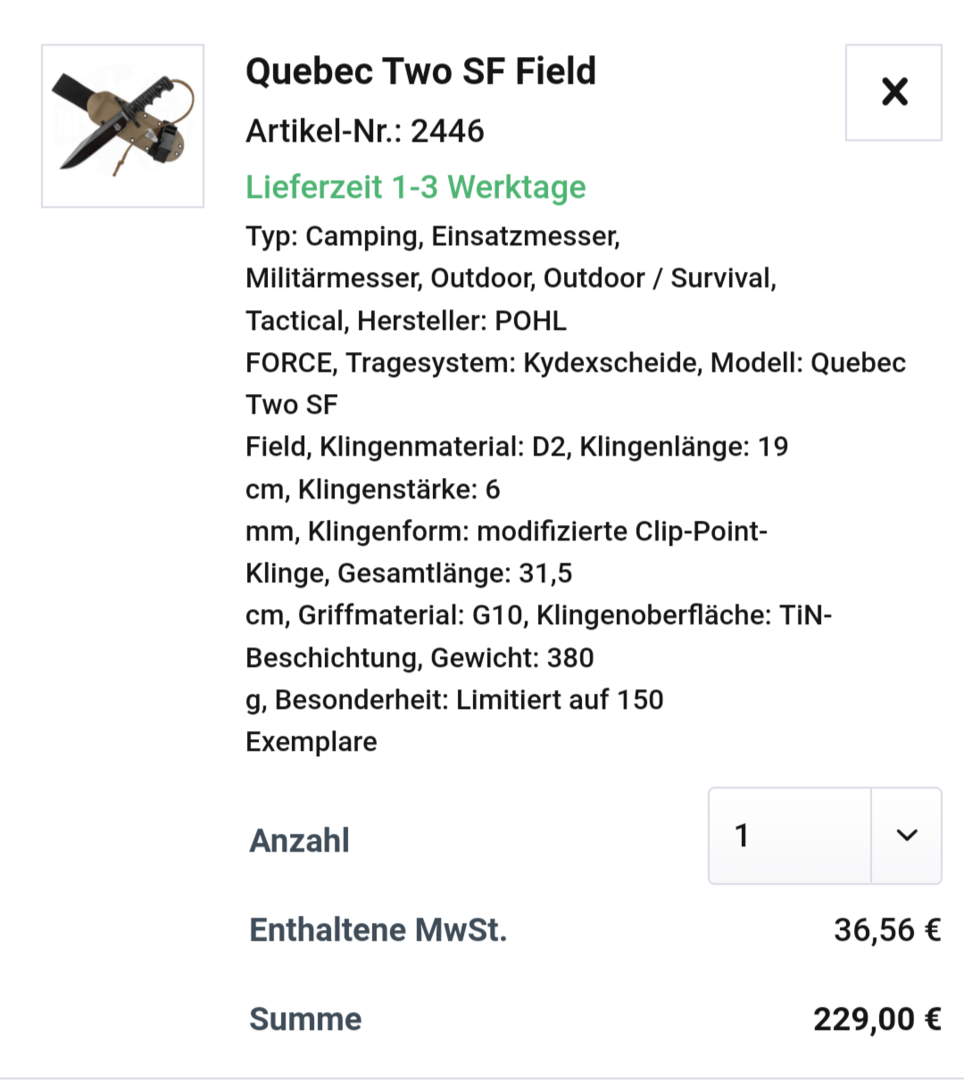
Task: Open the Quebec Two SF Field knife thumbnail
Action: click(x=122, y=126)
